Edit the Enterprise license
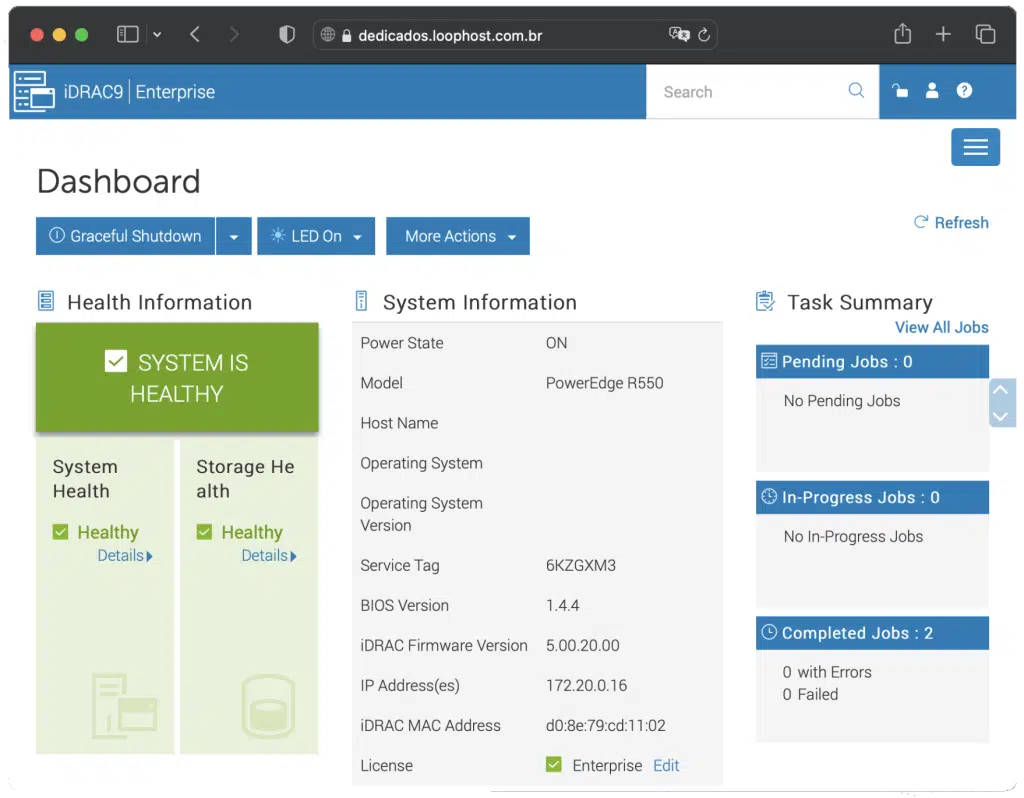The width and height of the screenshot is (1024, 798). 666,765
